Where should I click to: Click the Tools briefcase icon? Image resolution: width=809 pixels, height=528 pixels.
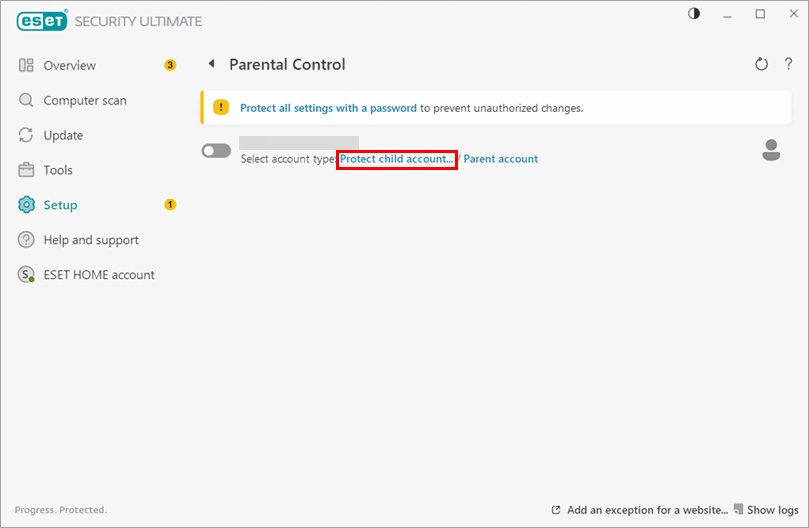(26, 171)
